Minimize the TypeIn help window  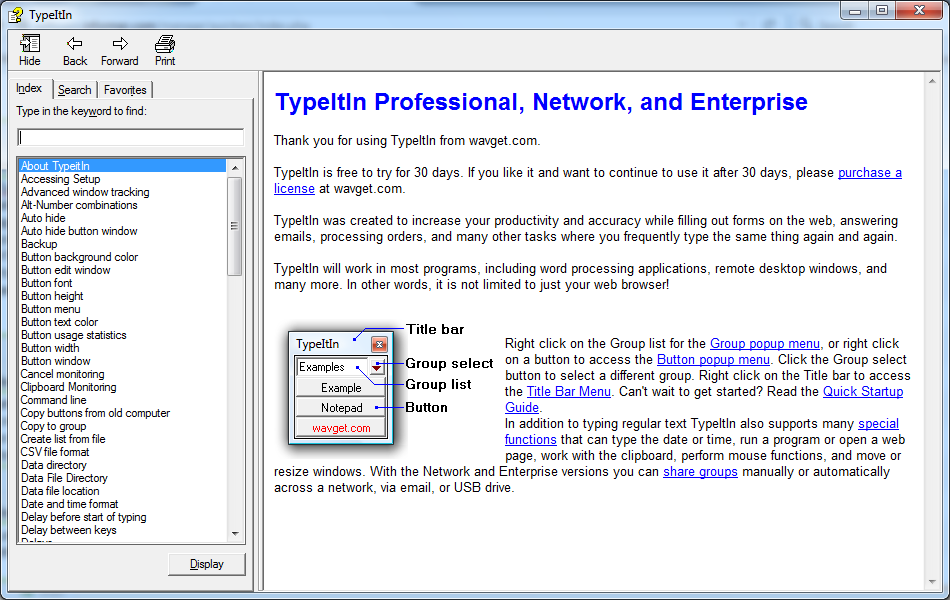click(x=855, y=10)
